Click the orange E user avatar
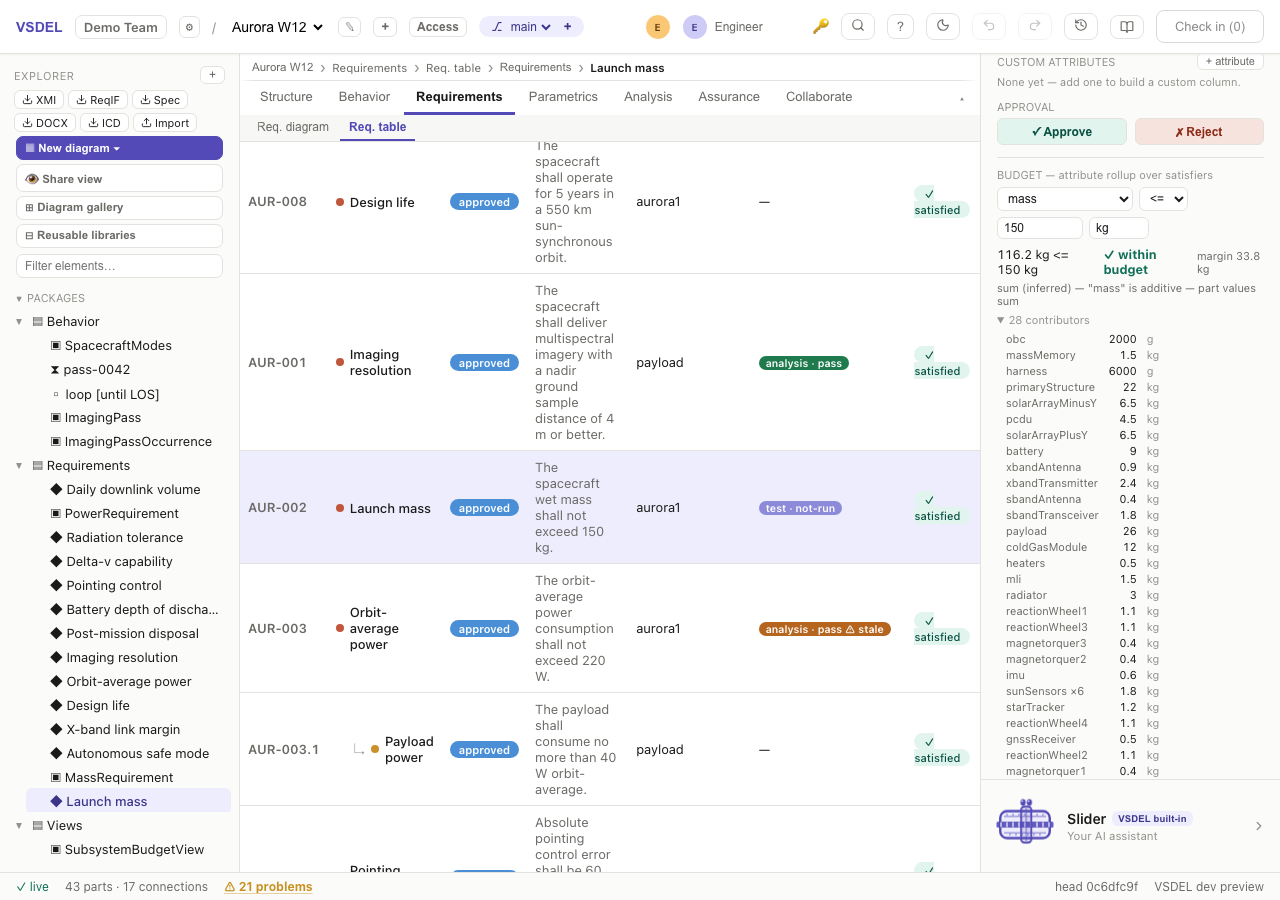 click(x=657, y=27)
